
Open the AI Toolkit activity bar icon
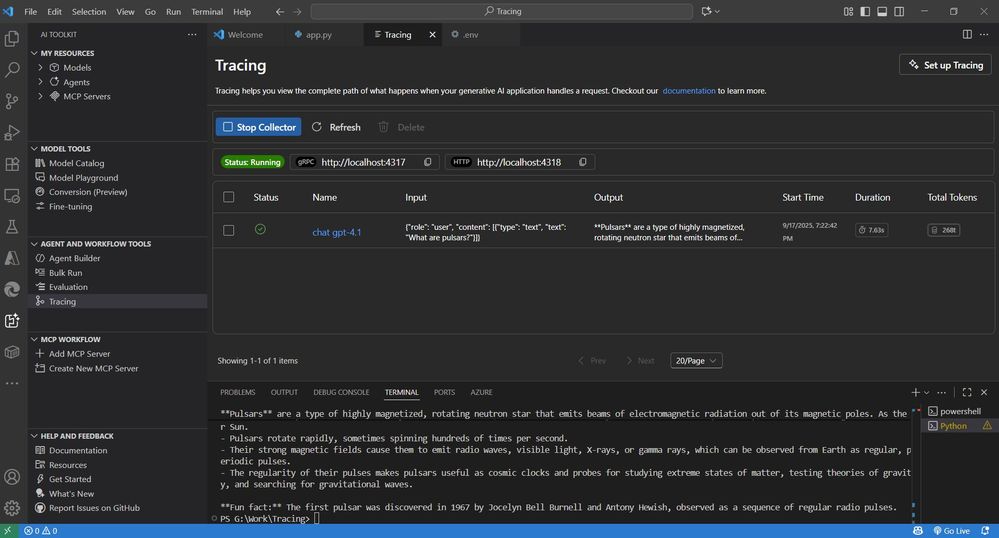(11, 321)
